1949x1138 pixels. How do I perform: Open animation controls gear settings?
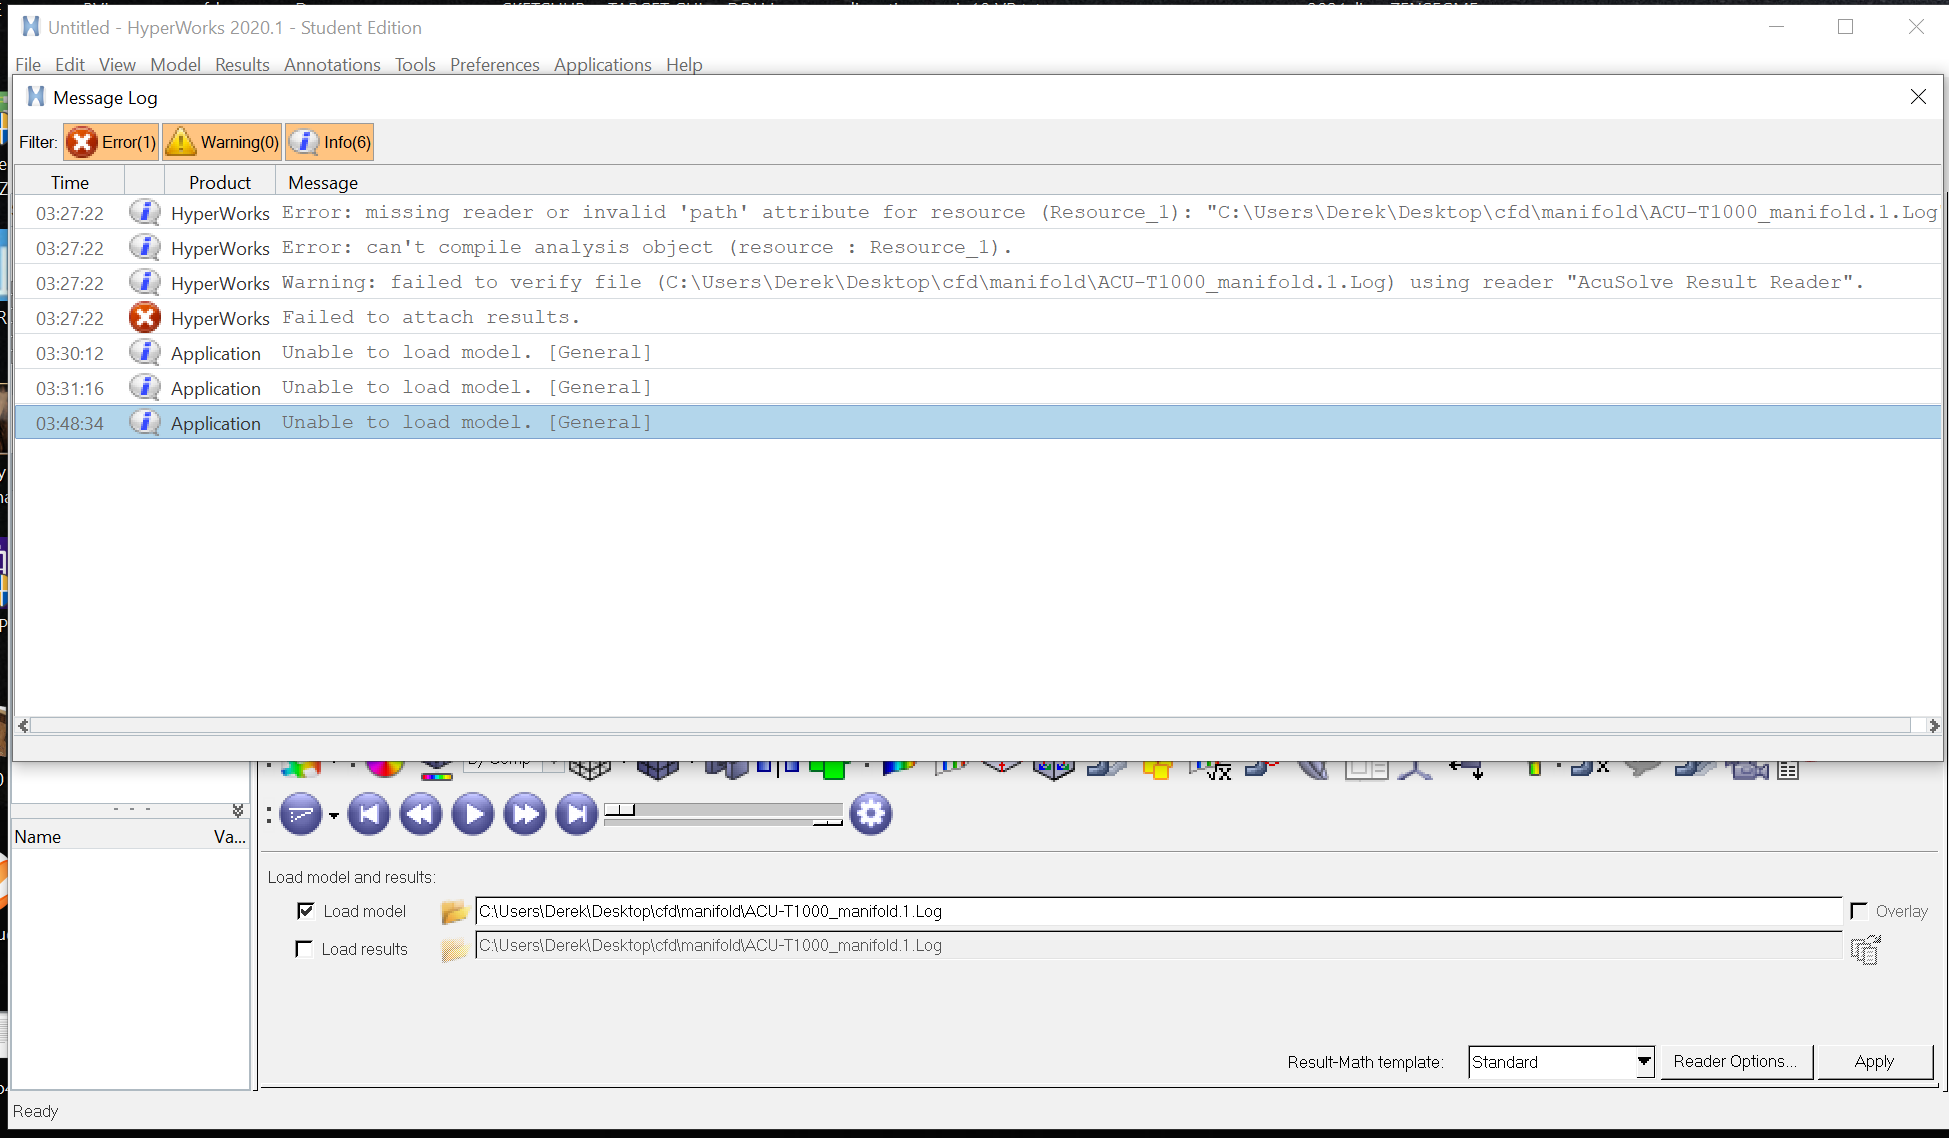871,815
